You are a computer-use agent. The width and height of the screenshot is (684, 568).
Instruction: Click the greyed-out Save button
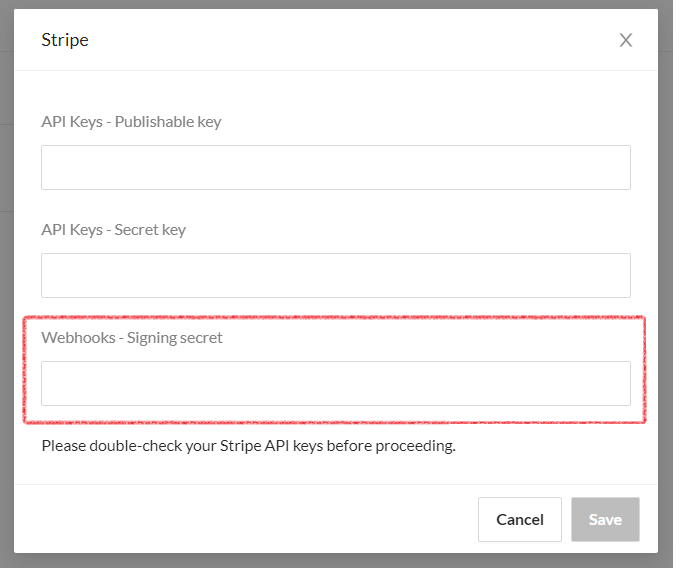605,520
